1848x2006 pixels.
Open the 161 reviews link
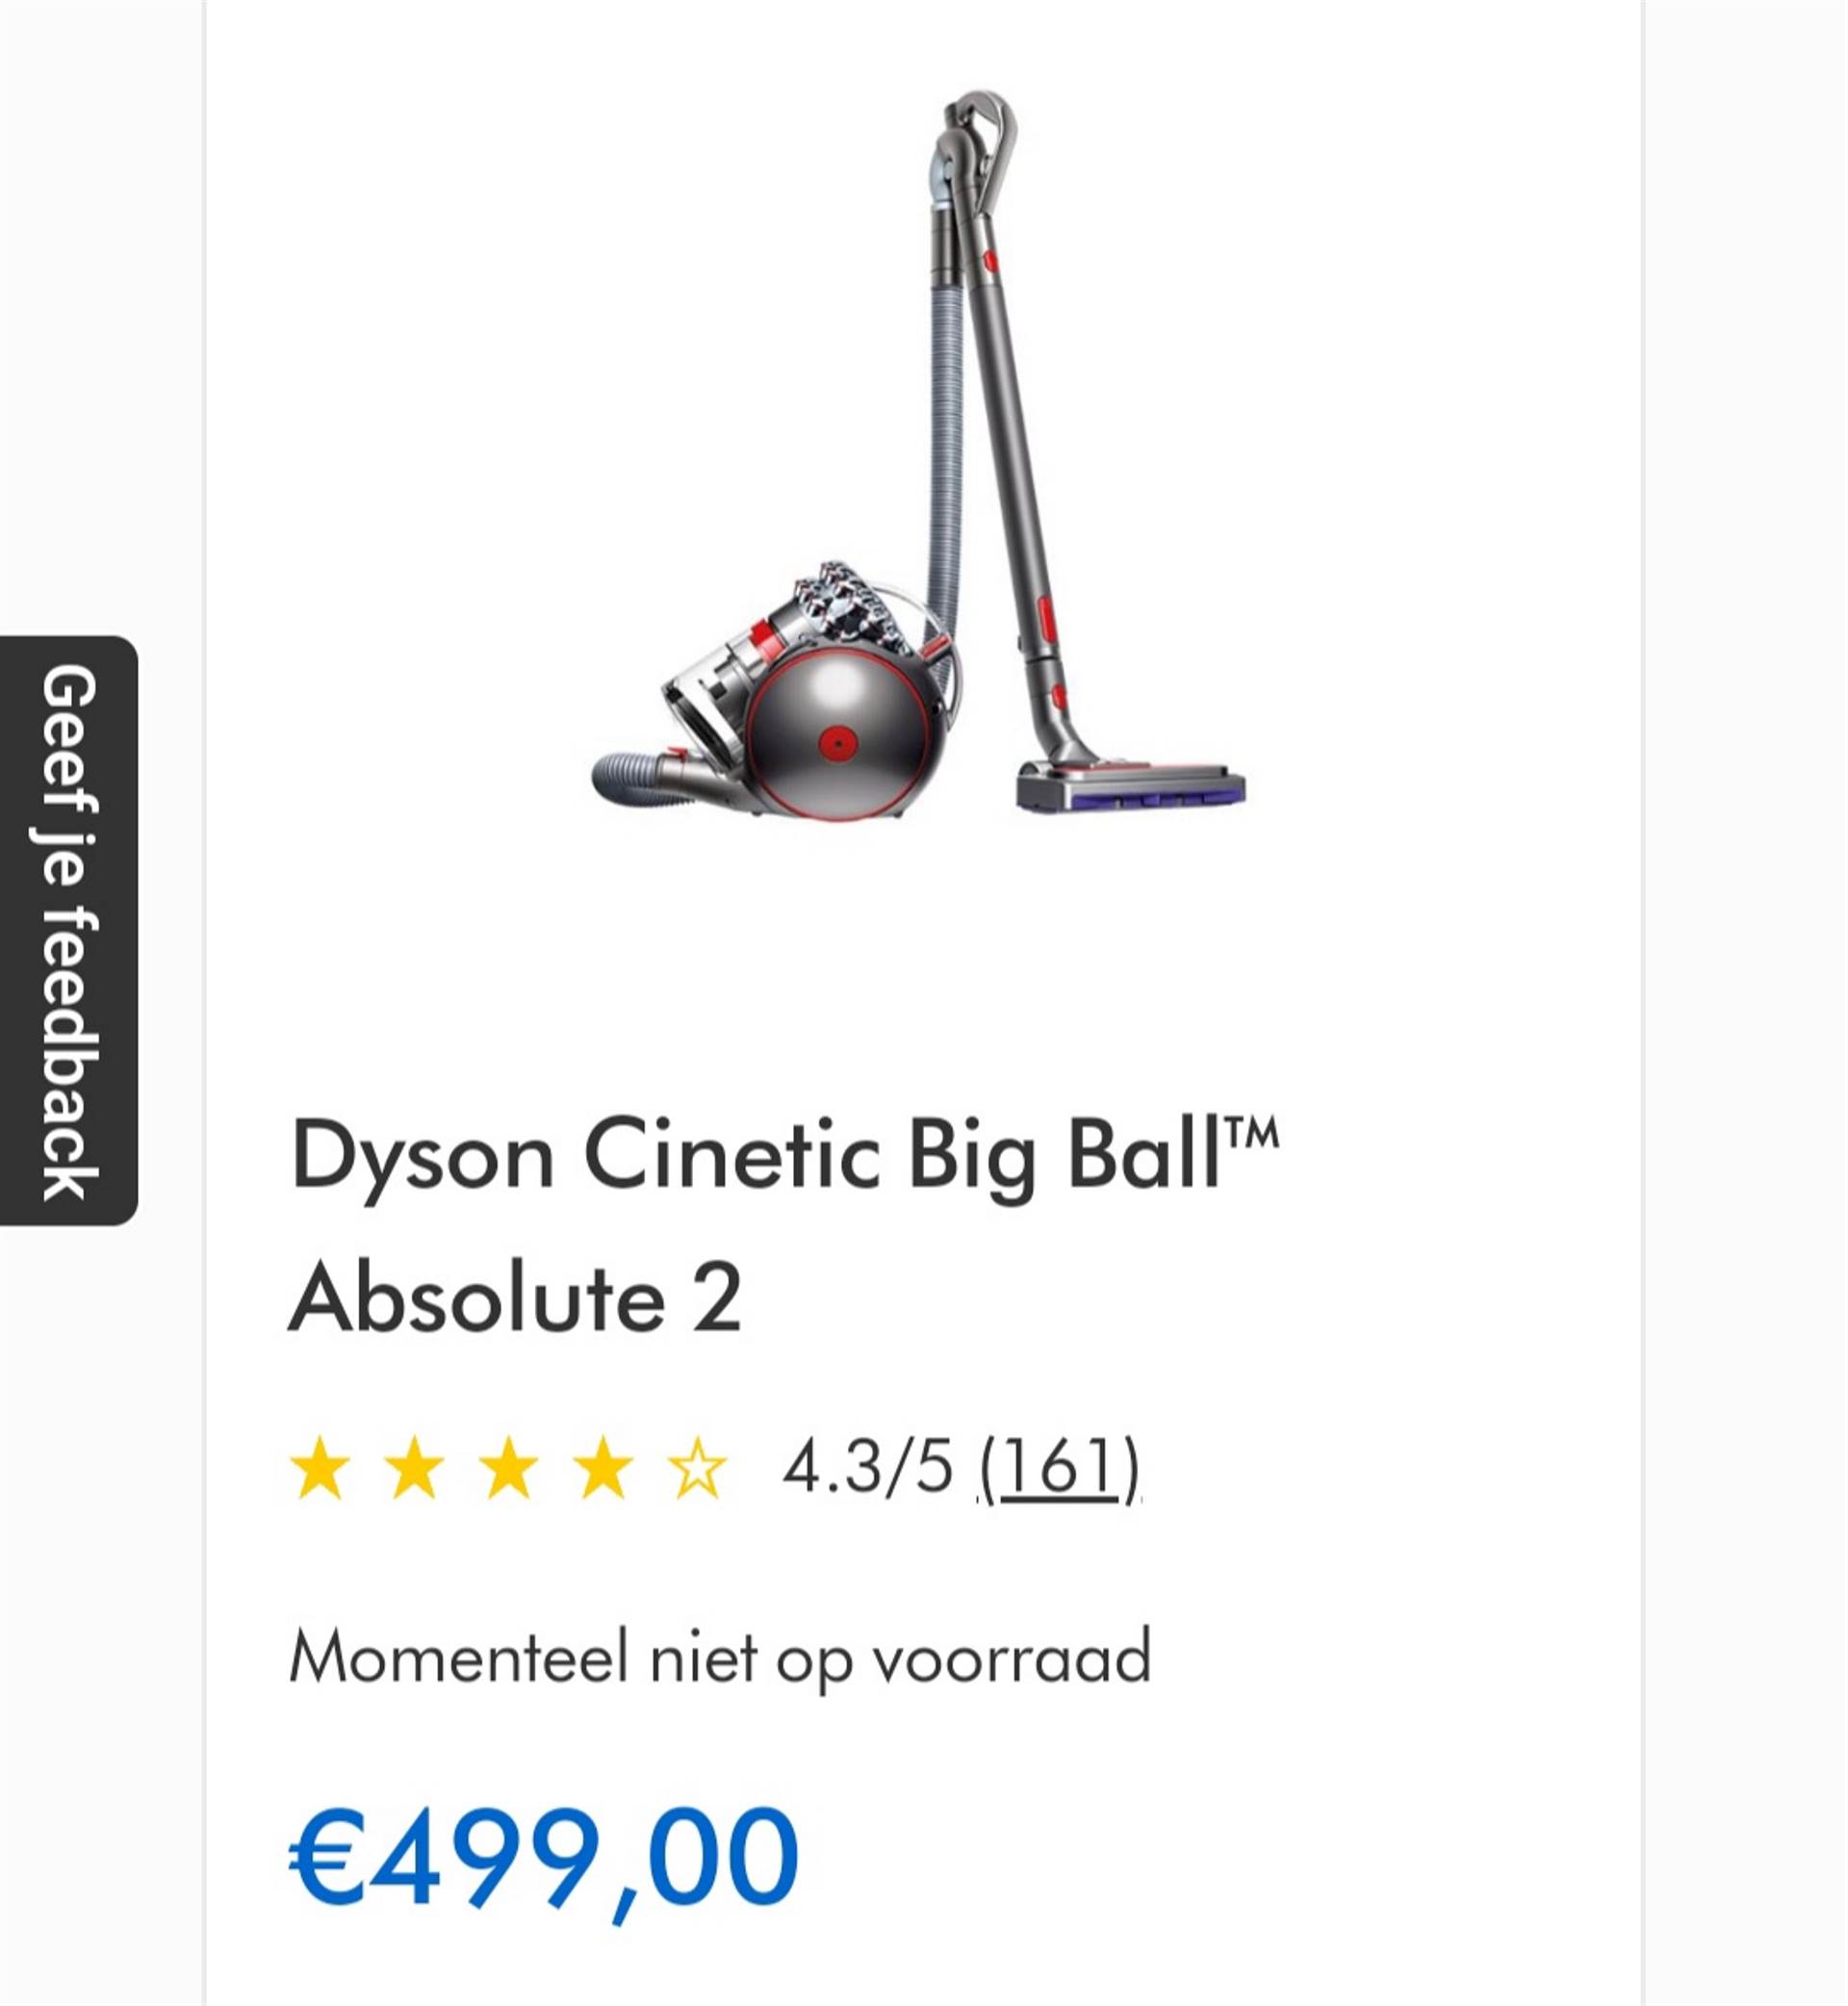[1060, 1468]
